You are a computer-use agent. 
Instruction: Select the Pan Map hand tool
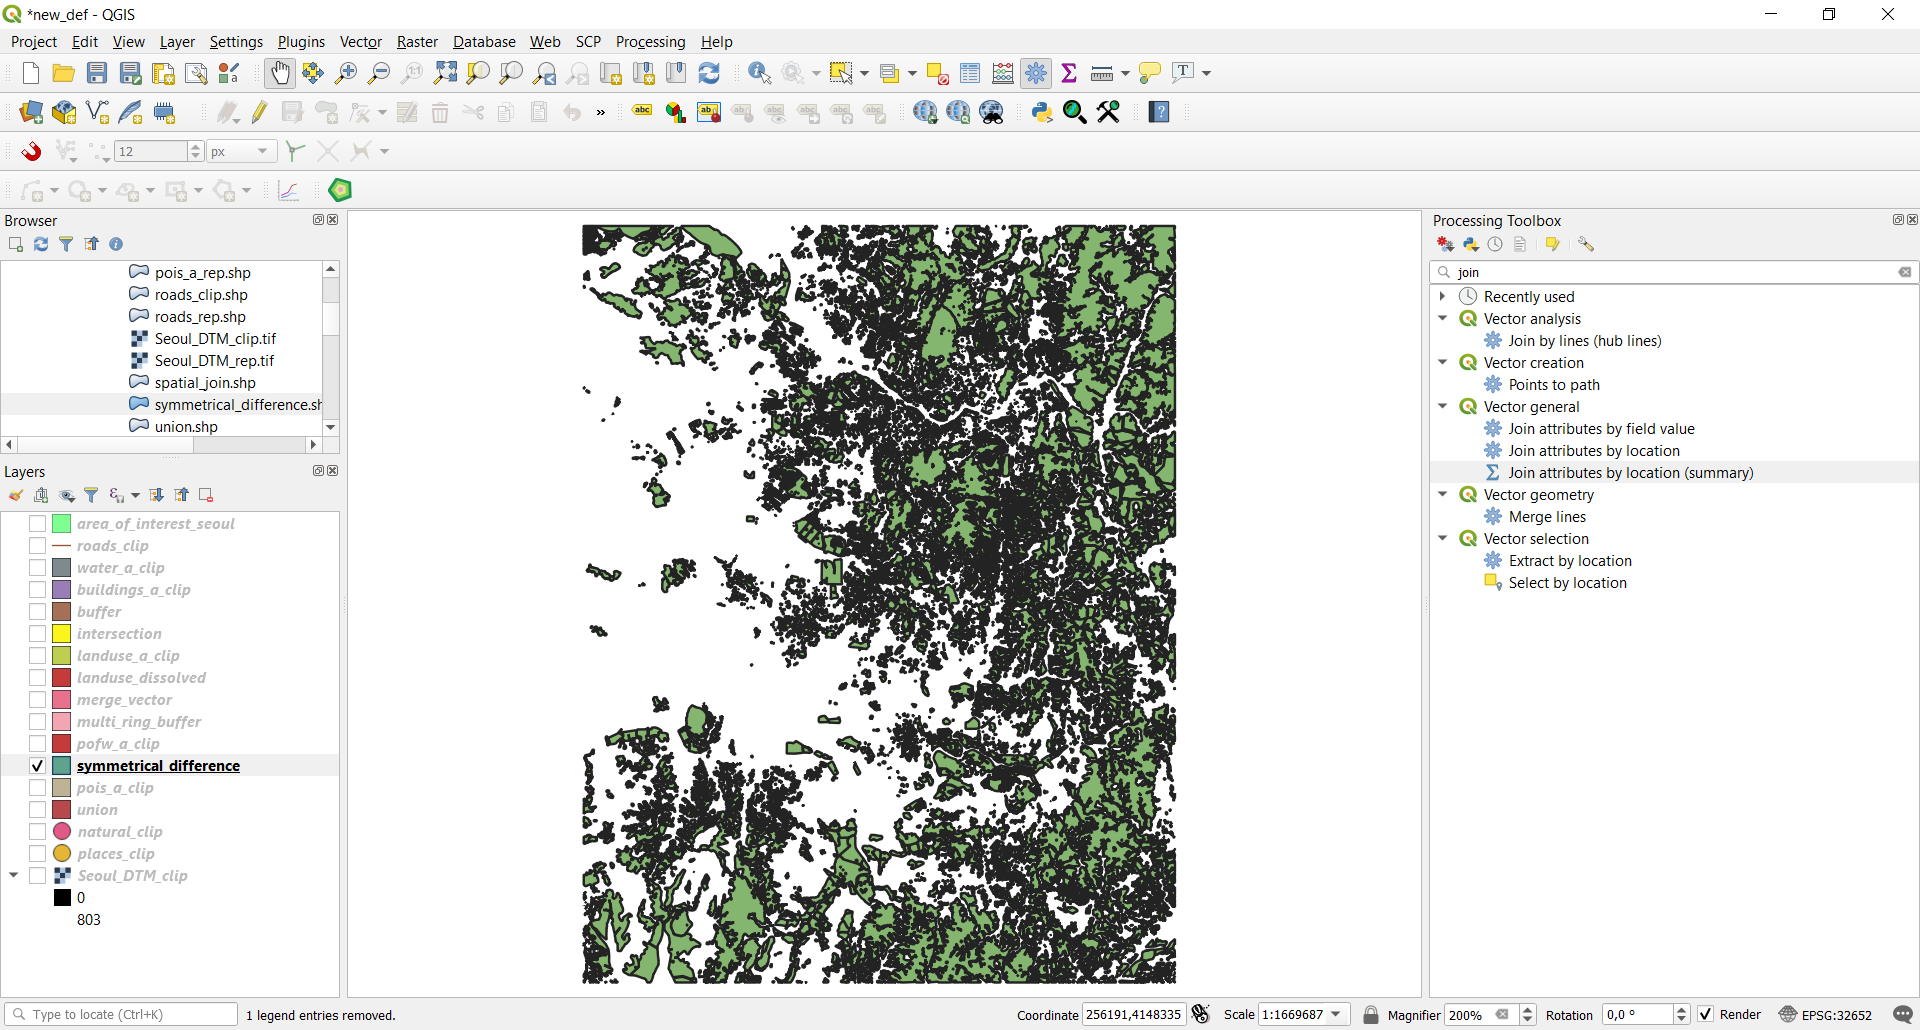pyautogui.click(x=280, y=73)
